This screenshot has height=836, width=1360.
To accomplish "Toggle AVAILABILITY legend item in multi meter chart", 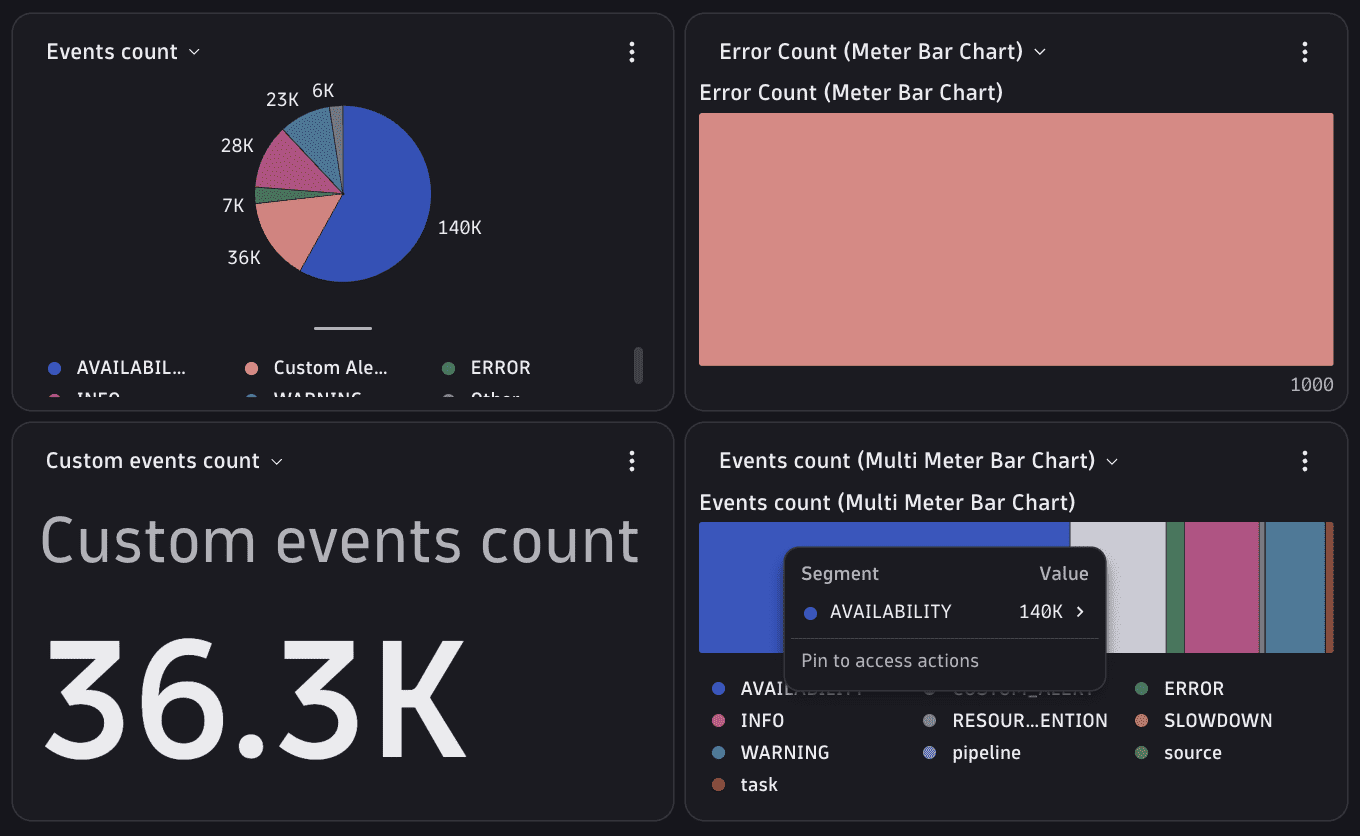I will 786,689.
